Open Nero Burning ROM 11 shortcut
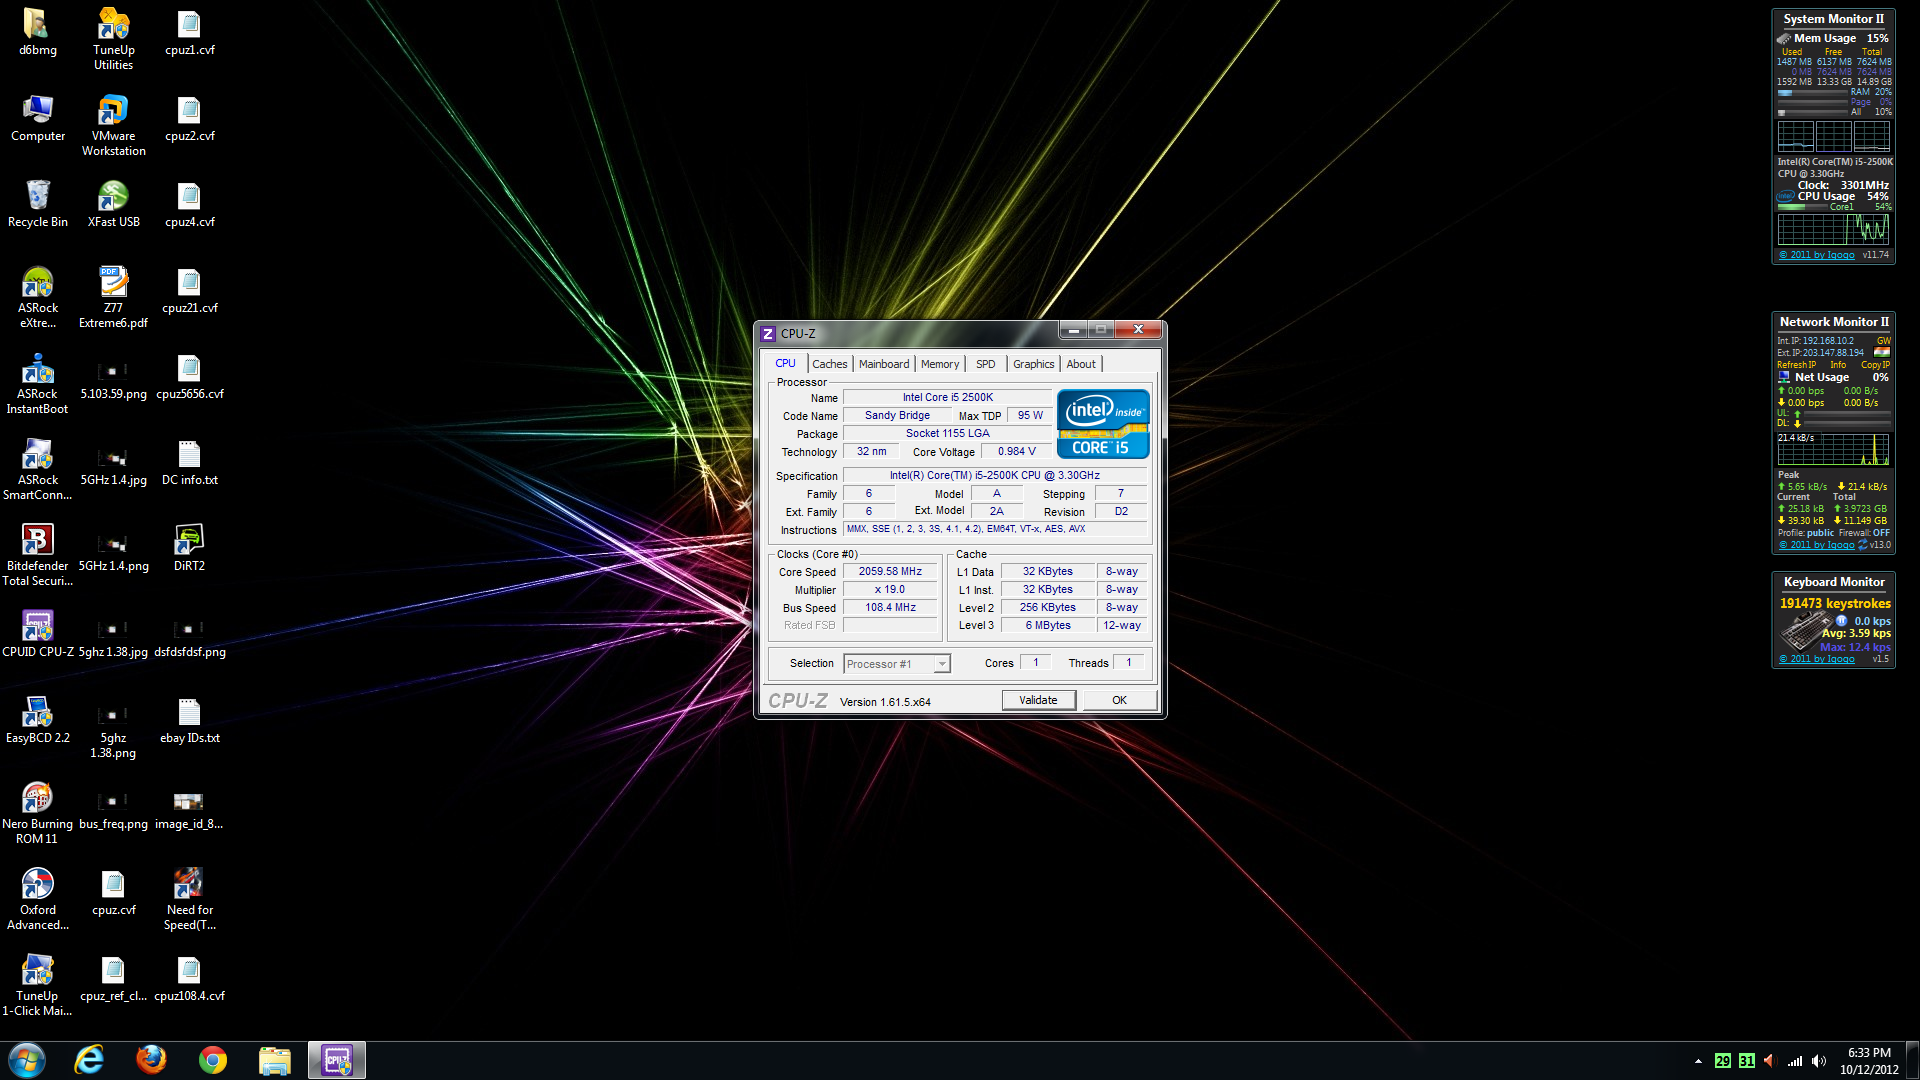 pyautogui.click(x=37, y=813)
